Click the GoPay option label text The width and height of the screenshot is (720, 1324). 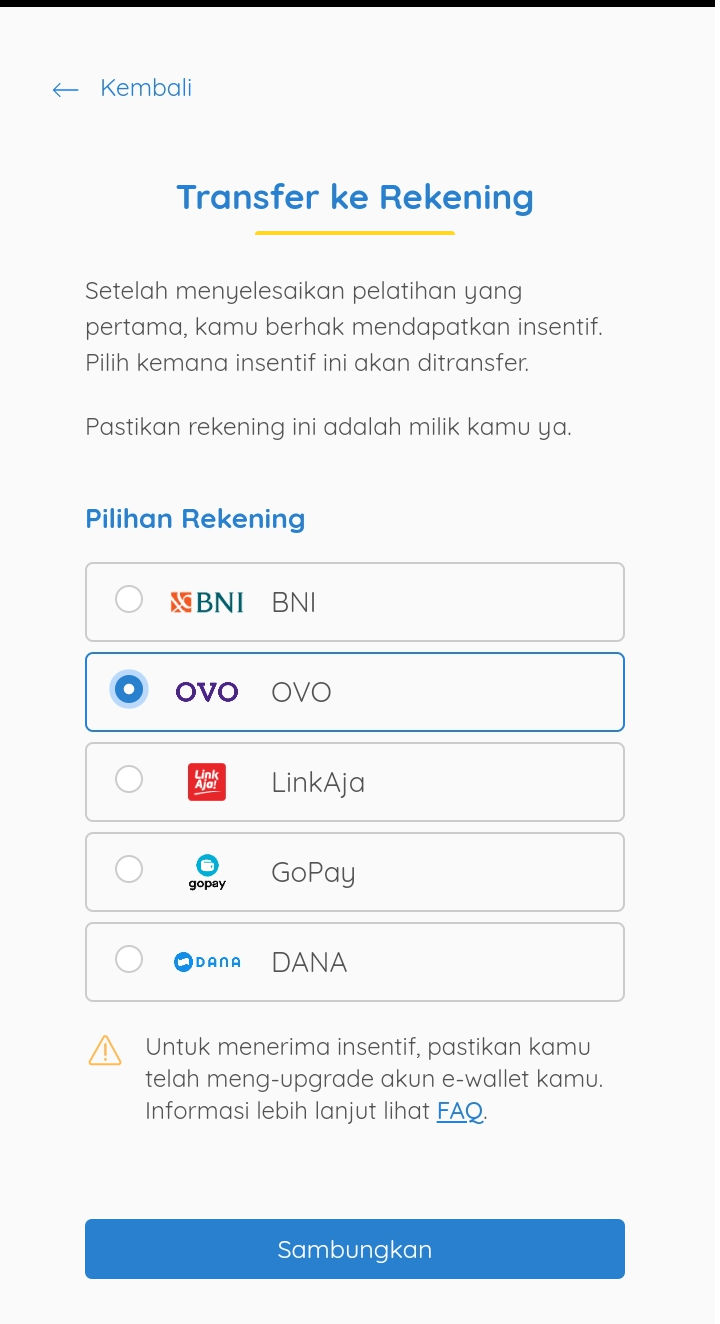314,873
